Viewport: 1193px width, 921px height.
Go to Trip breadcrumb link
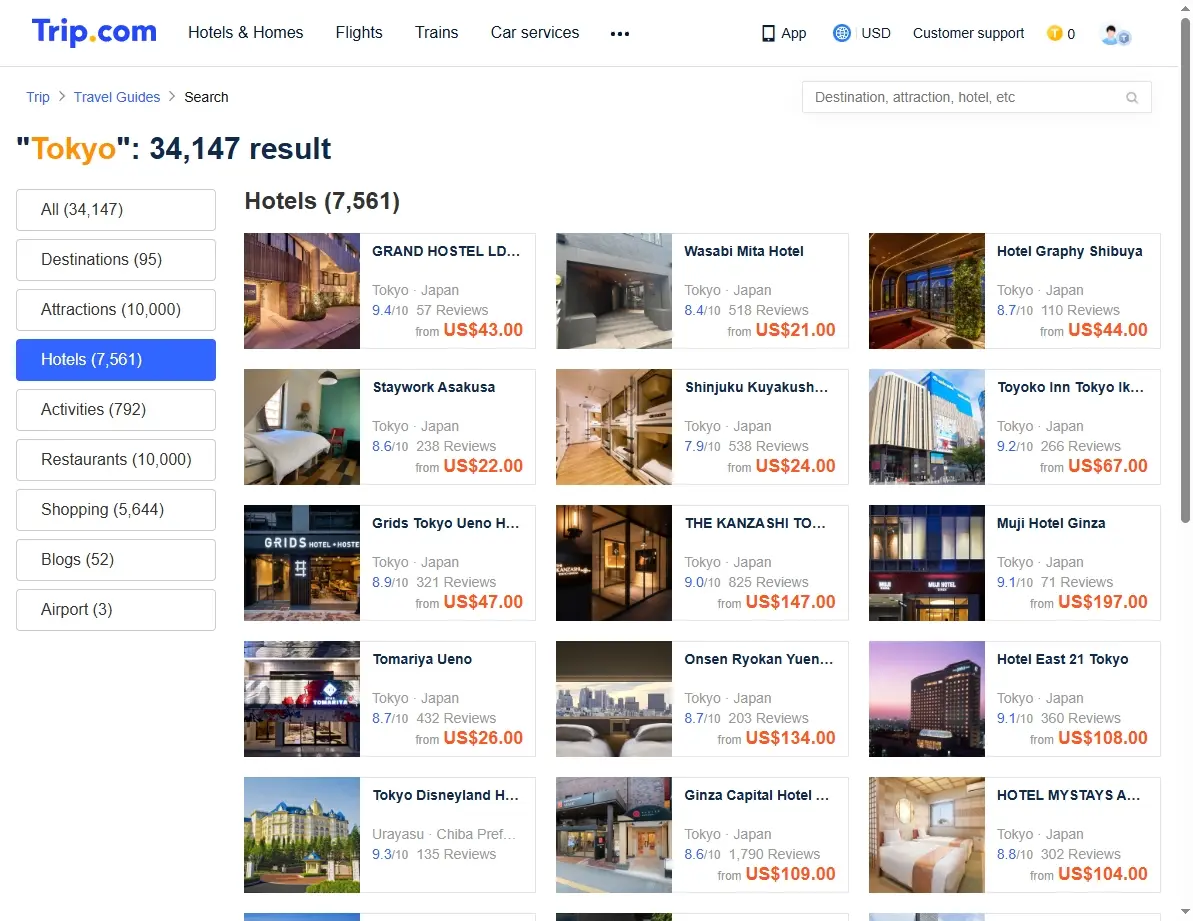37,97
